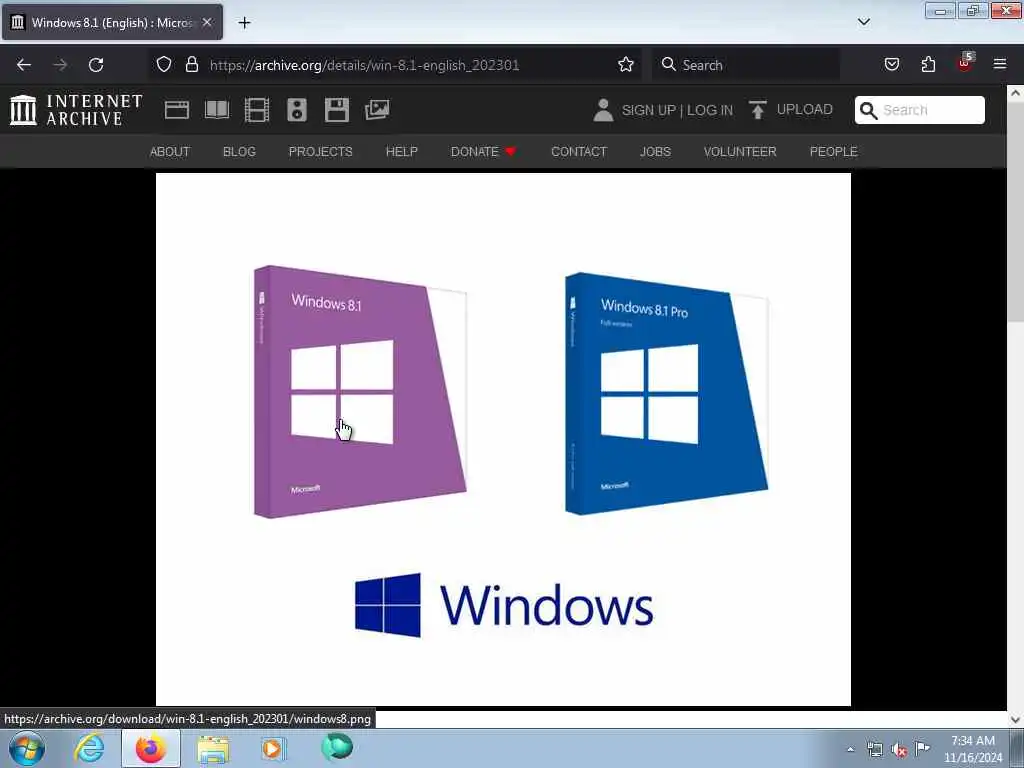Click the Firefox taskbar icon
This screenshot has width=1024, height=768.
click(151, 748)
